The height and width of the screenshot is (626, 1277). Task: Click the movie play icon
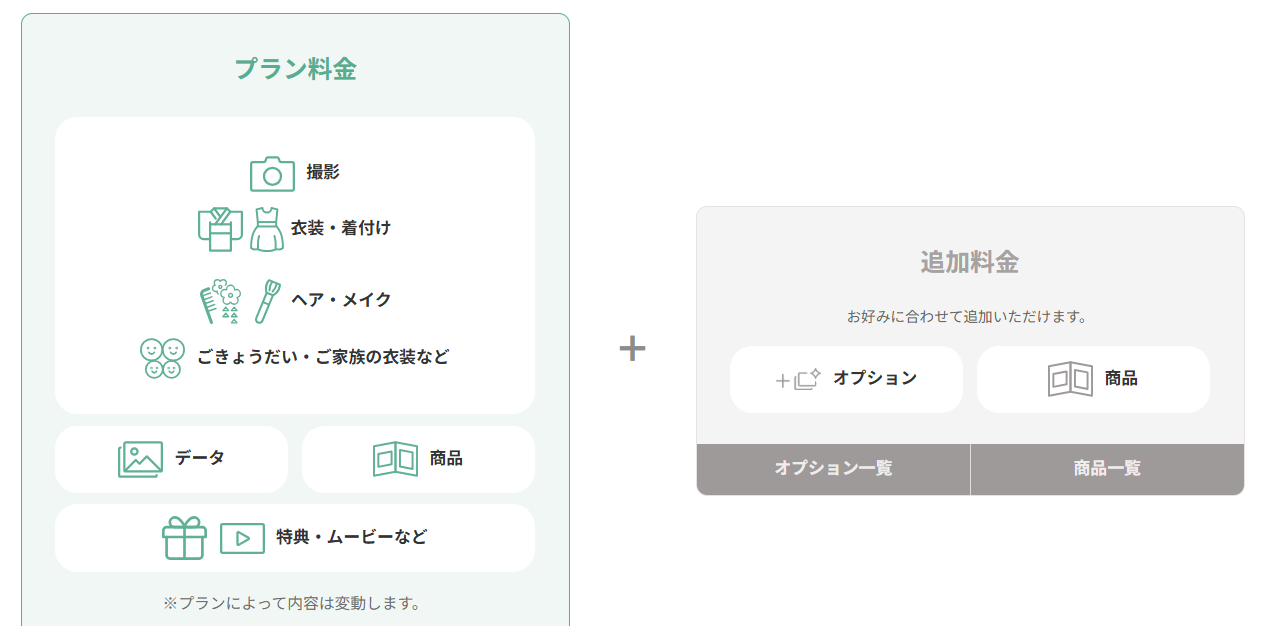coord(242,538)
